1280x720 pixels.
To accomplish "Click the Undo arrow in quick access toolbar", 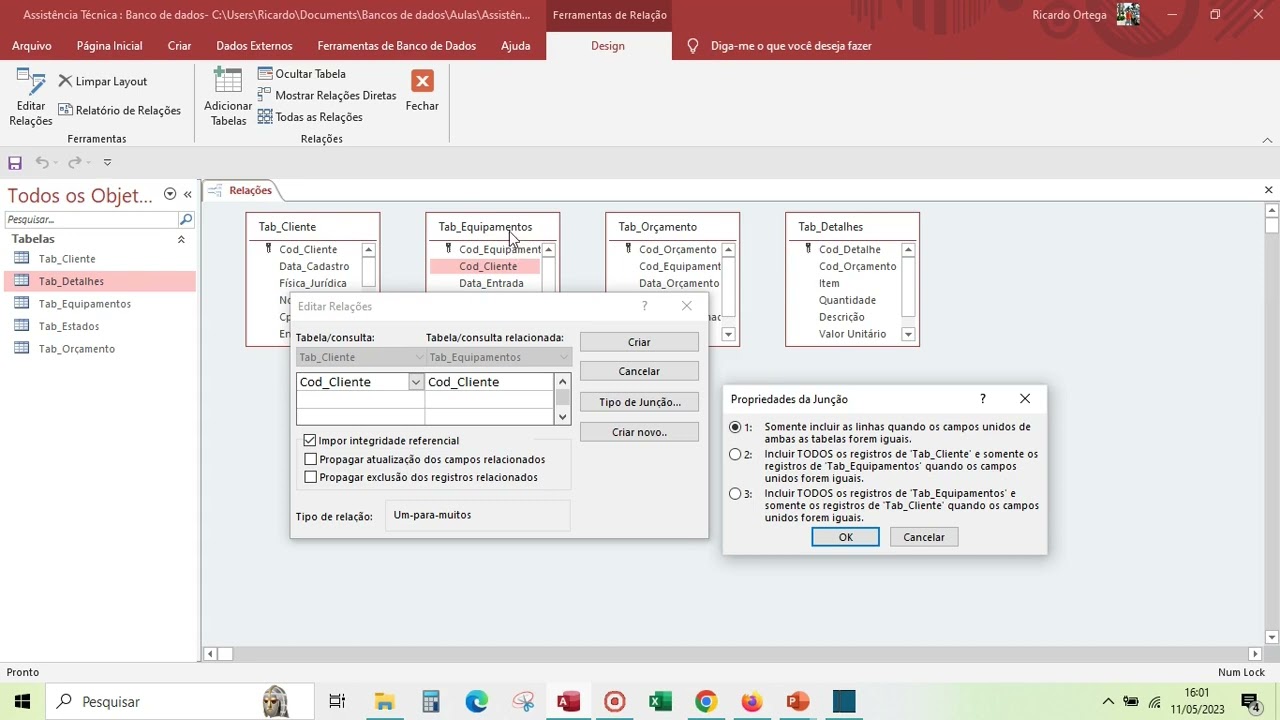I will [x=42, y=162].
